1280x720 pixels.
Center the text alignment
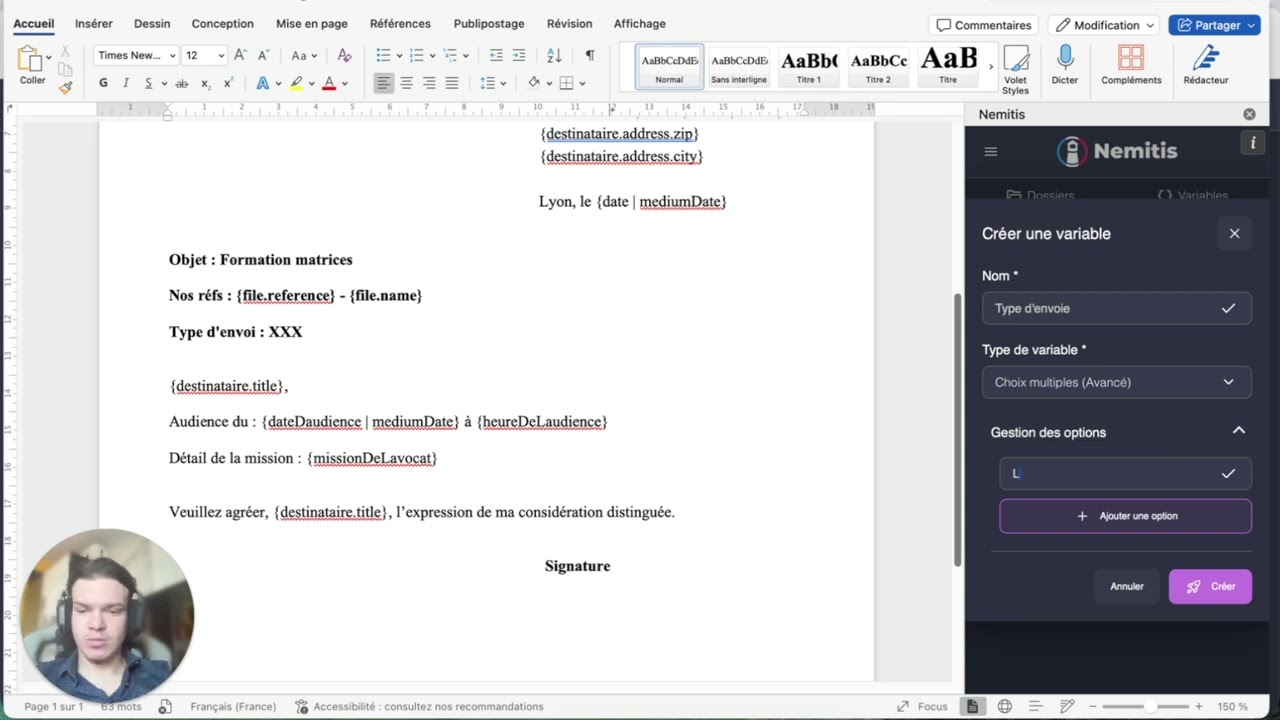406,83
